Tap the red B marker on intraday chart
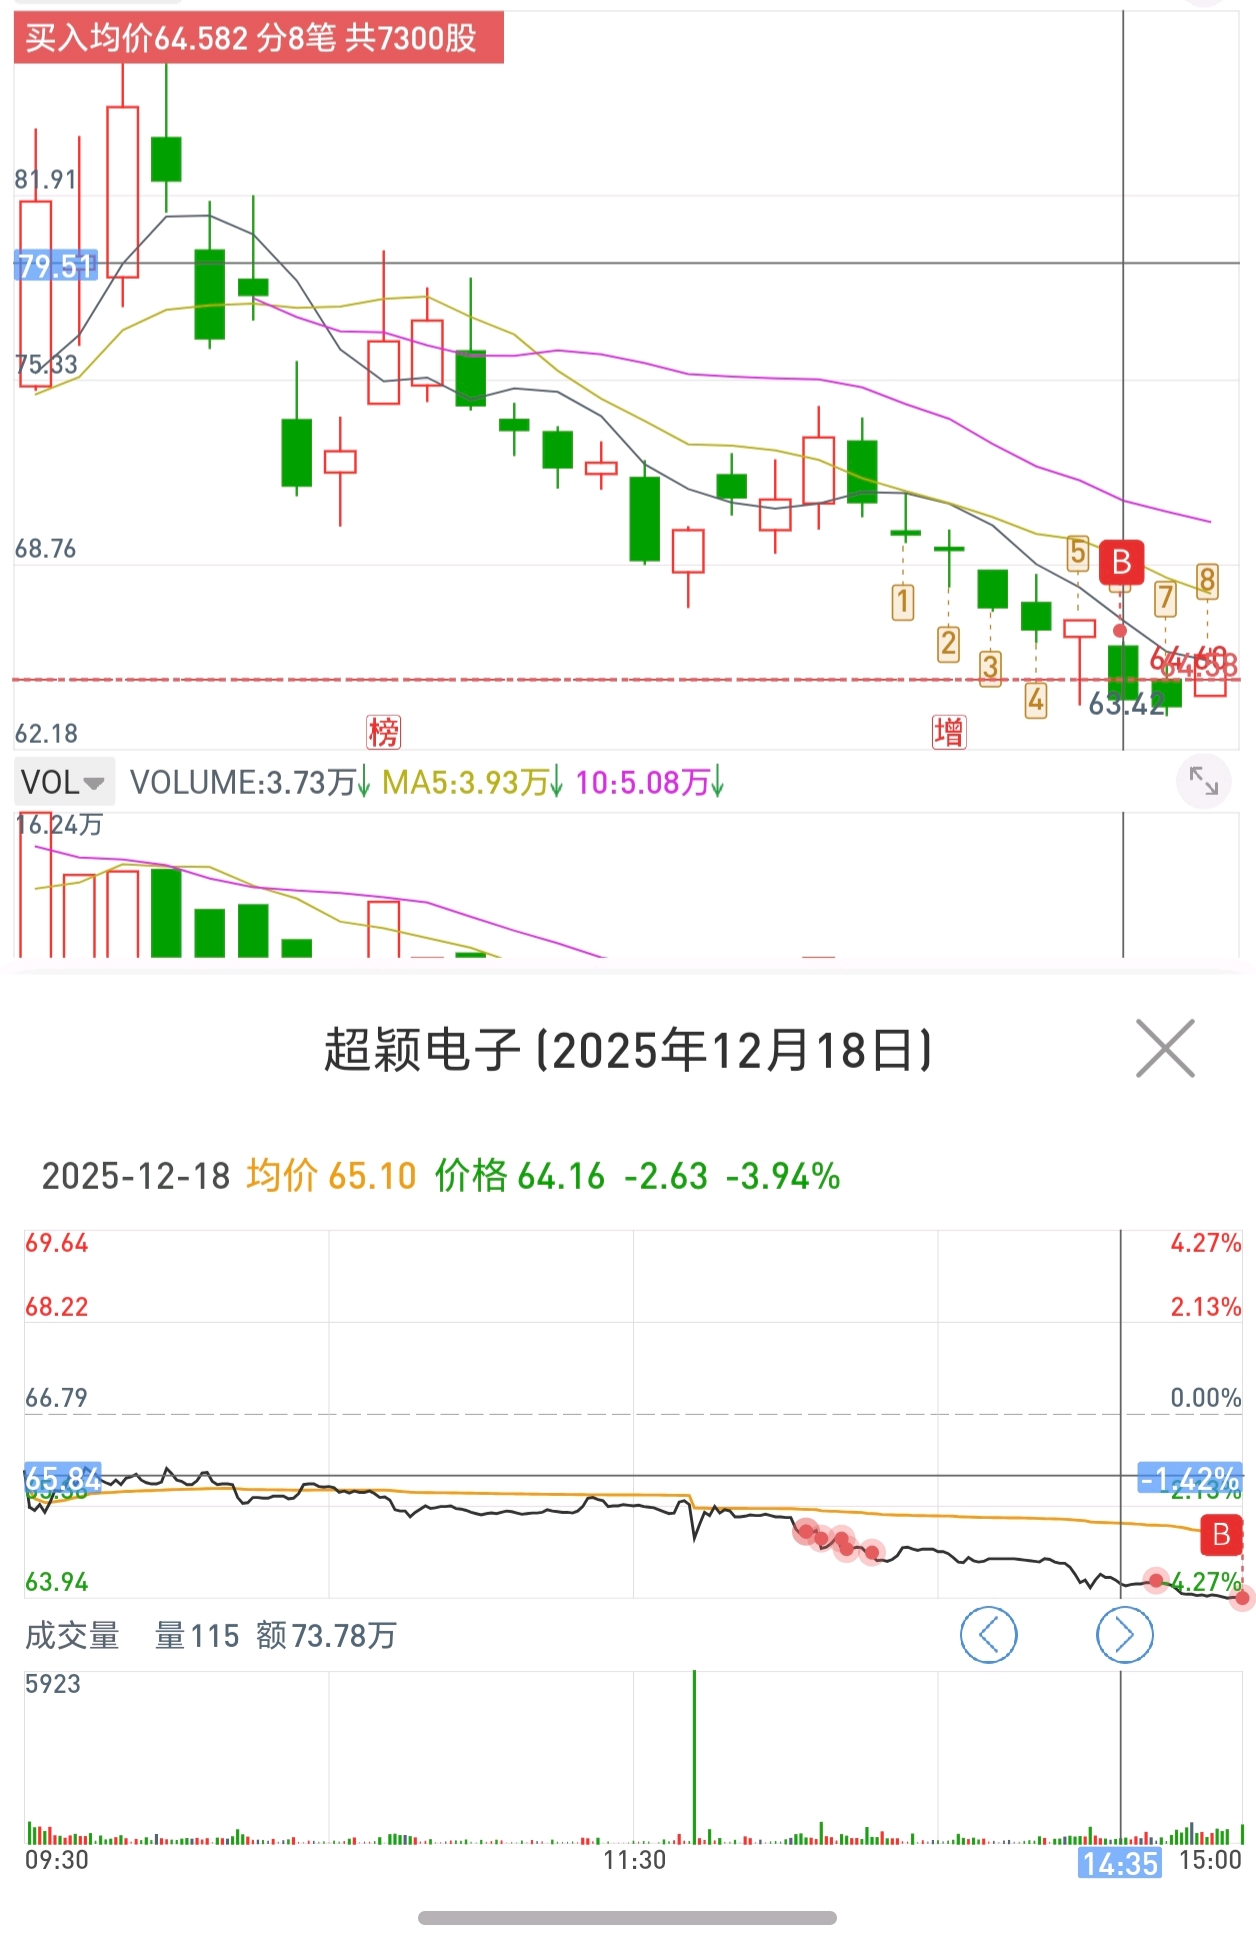 point(1221,1535)
